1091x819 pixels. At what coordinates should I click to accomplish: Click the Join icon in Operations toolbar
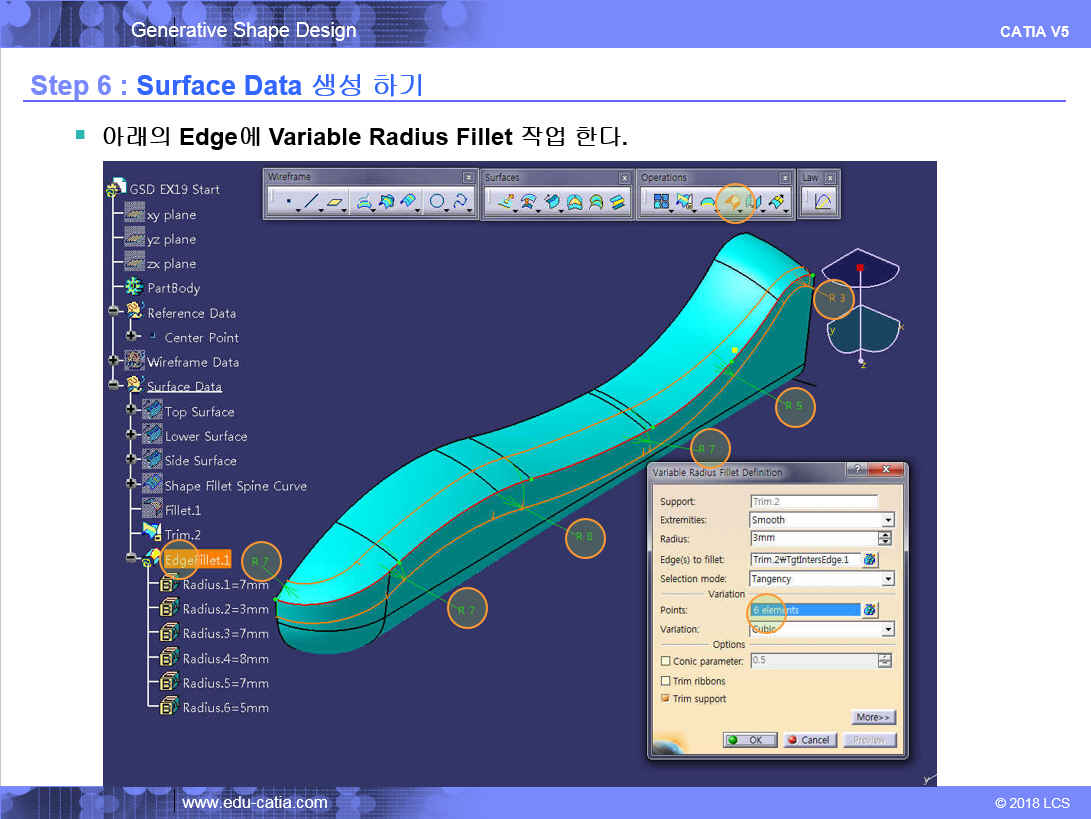[661, 202]
